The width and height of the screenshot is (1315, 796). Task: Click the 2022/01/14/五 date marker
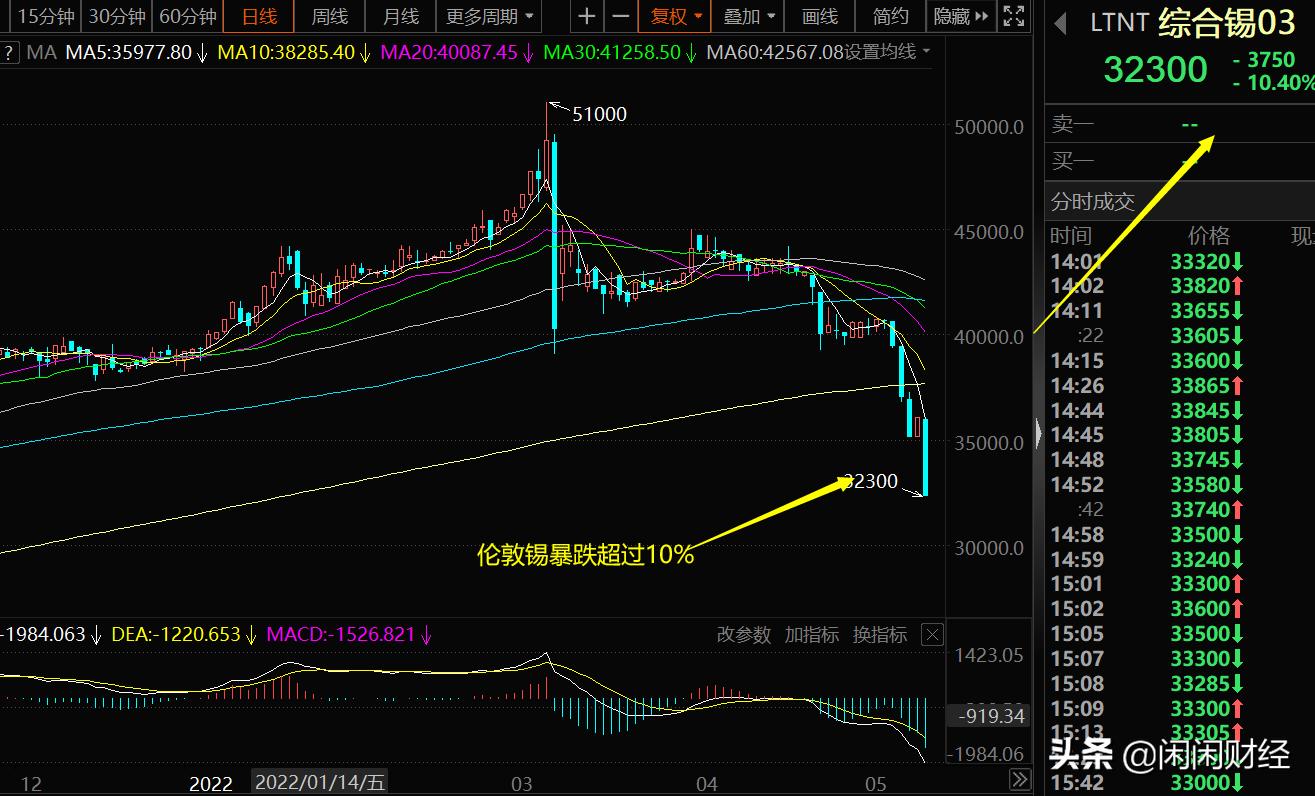320,782
